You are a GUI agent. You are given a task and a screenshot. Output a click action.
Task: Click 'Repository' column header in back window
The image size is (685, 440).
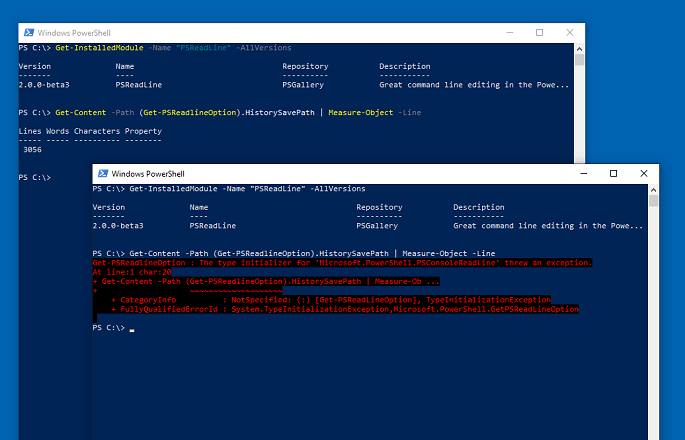tap(305, 66)
